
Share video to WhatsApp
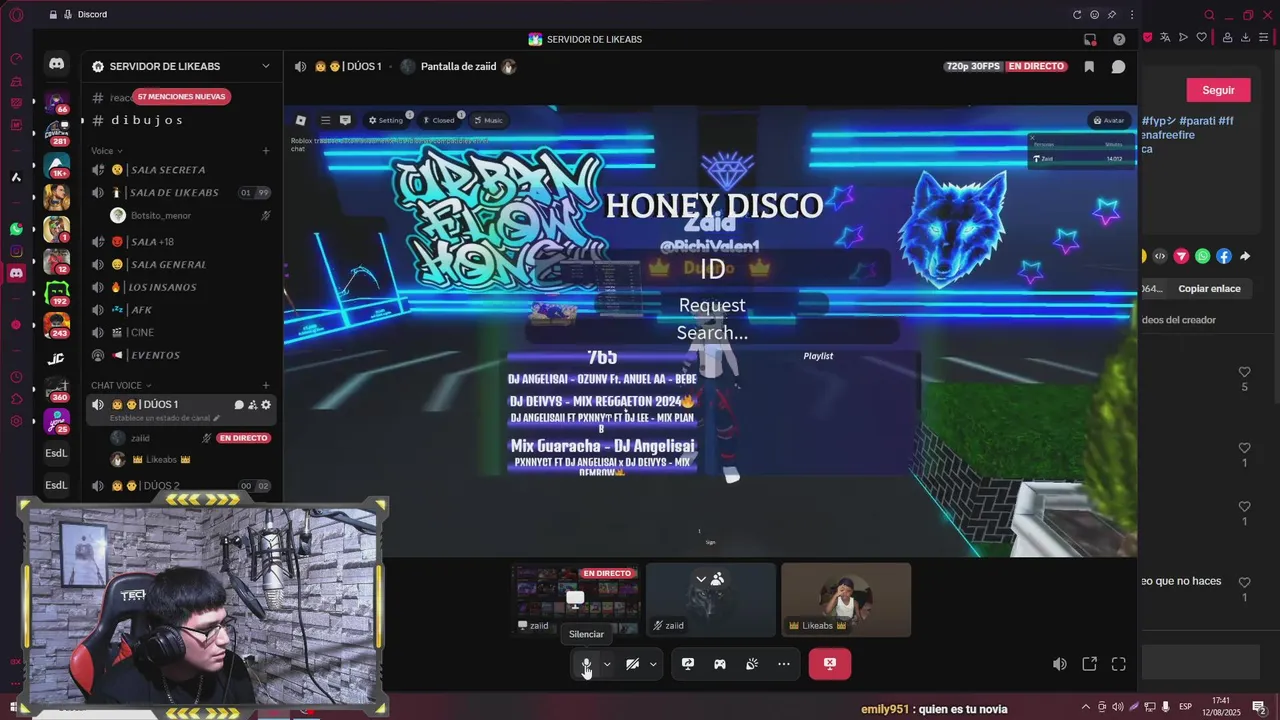1203,257
